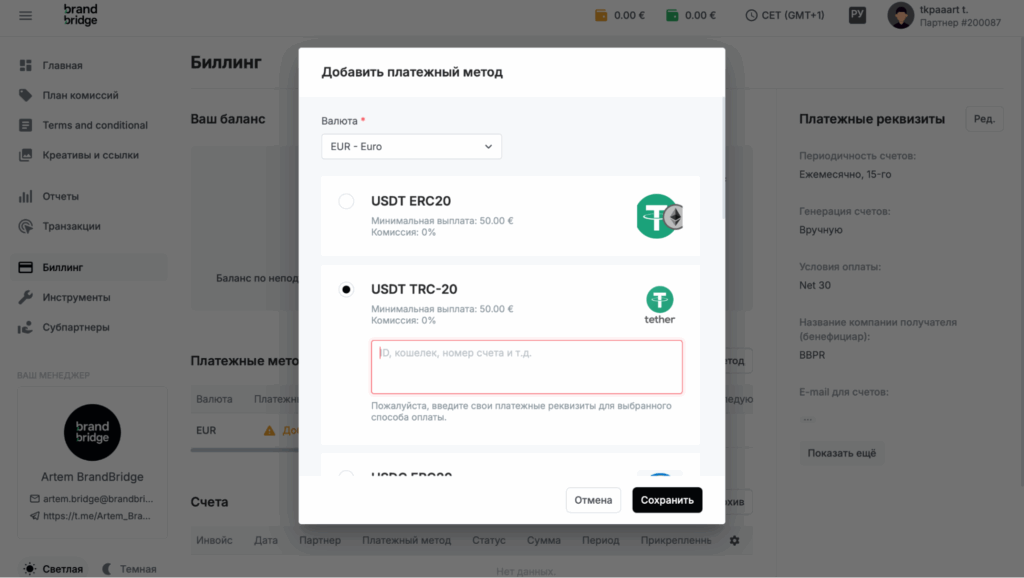Click the Главная dashboard icon
1024x578 pixels.
tap(25, 65)
